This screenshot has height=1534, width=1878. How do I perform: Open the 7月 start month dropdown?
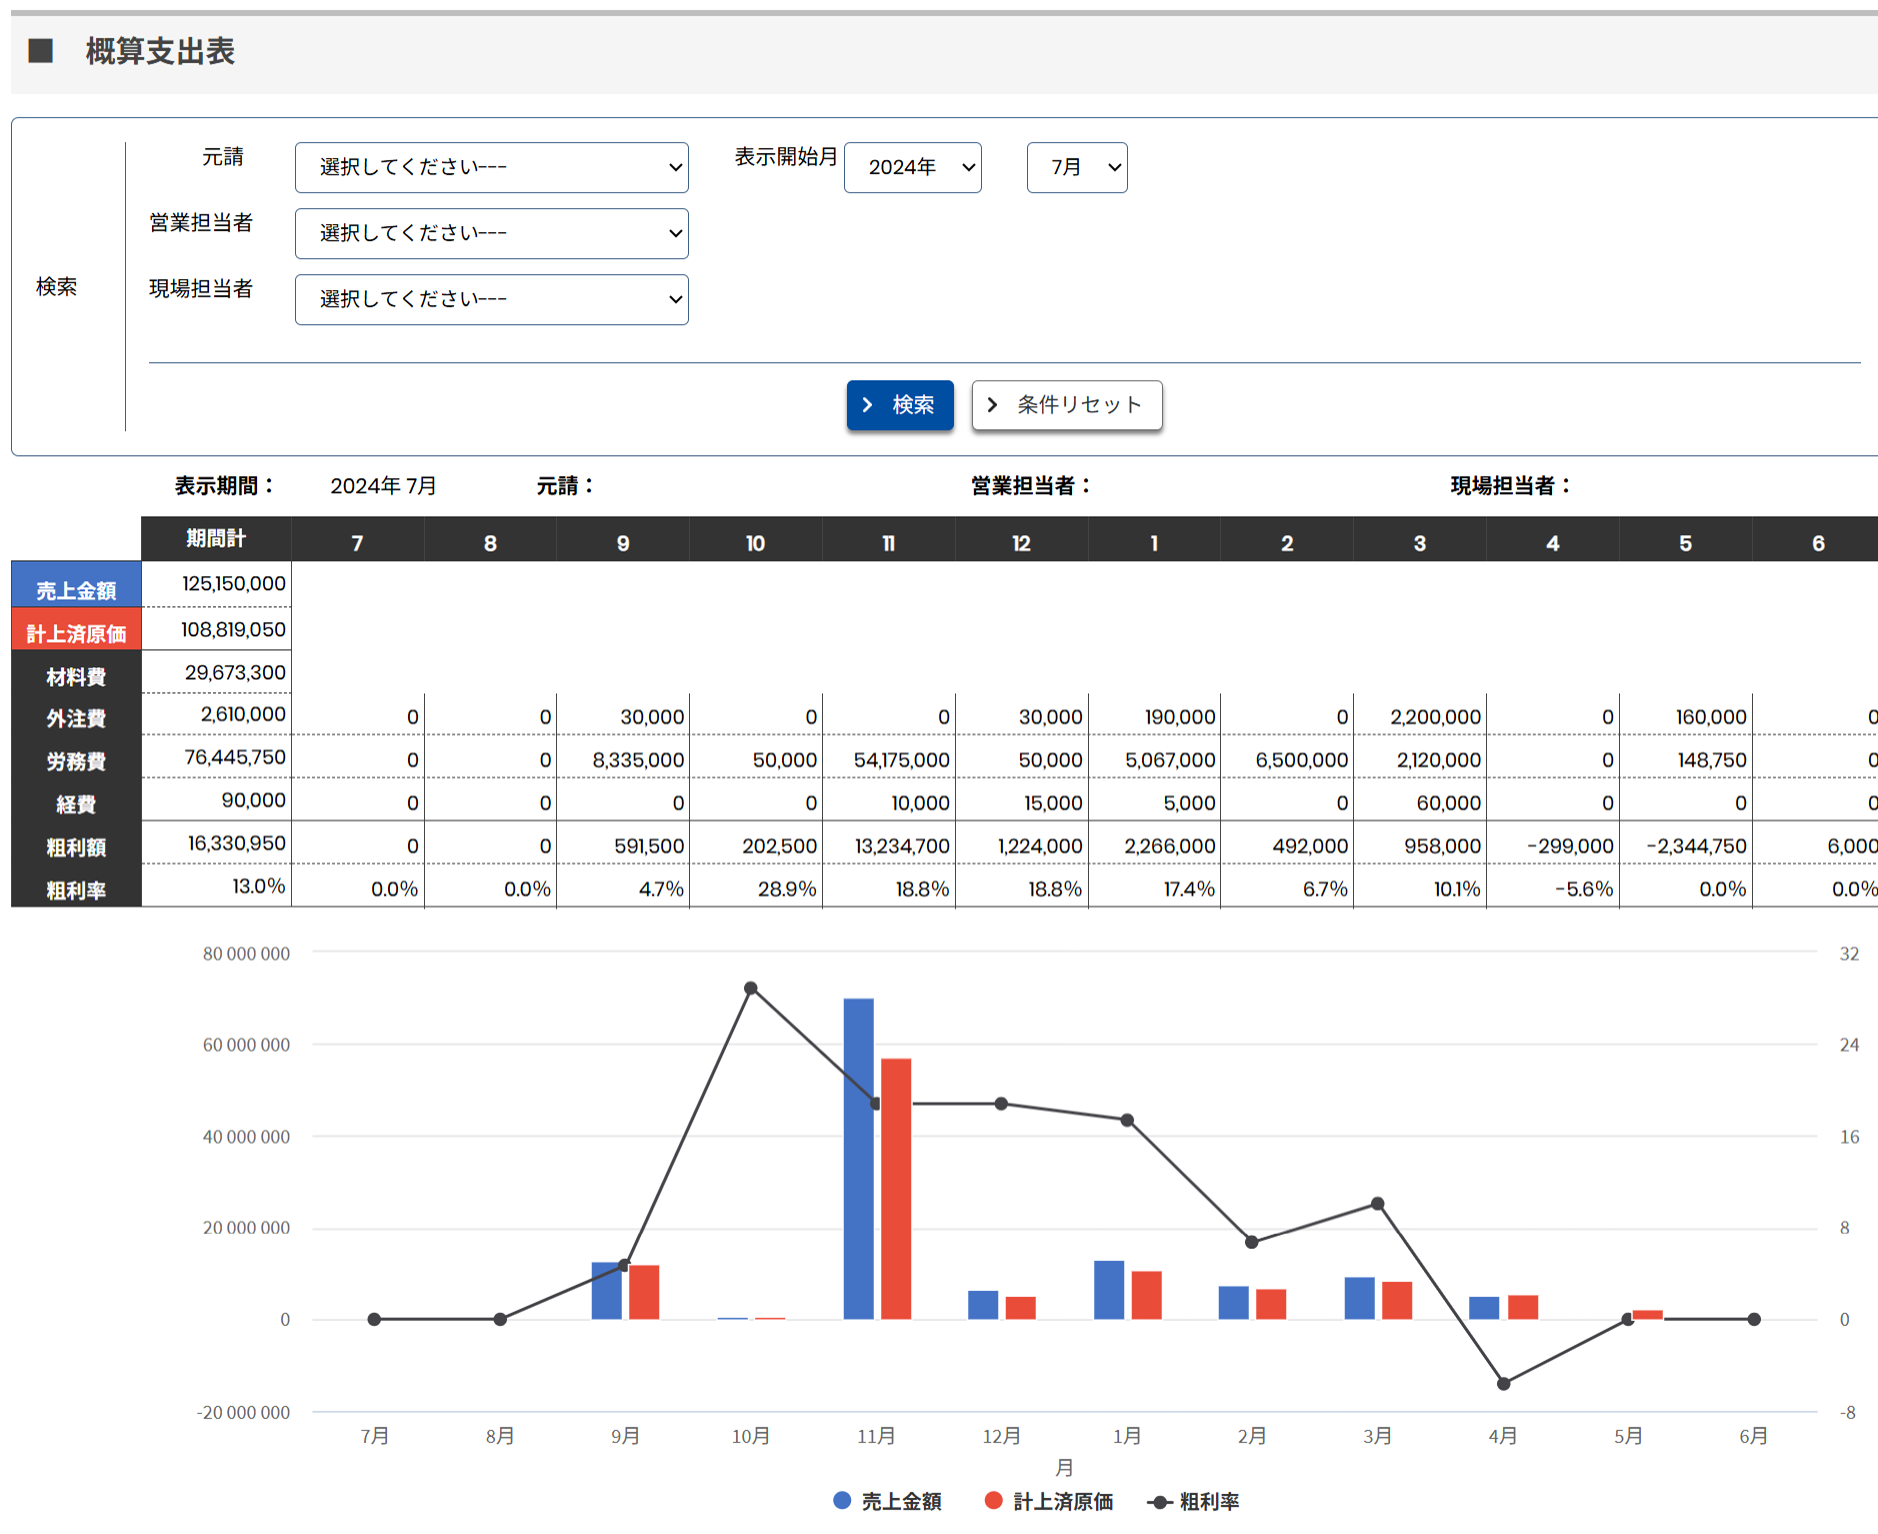(x=1076, y=167)
